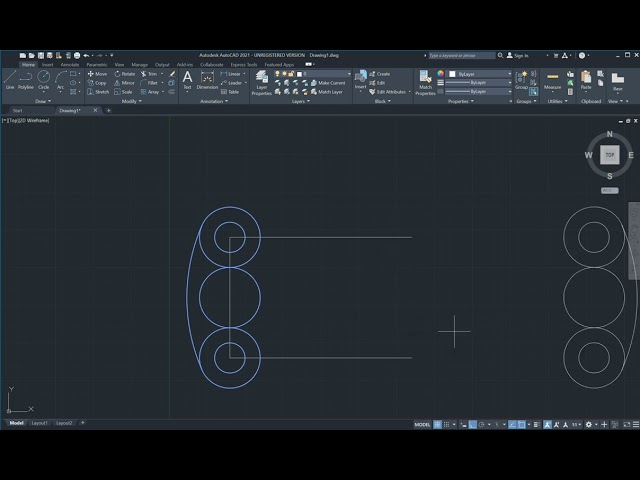This screenshot has height=480, width=640.
Task: Click the Save icon in quick access toolbar
Action: 41,56
